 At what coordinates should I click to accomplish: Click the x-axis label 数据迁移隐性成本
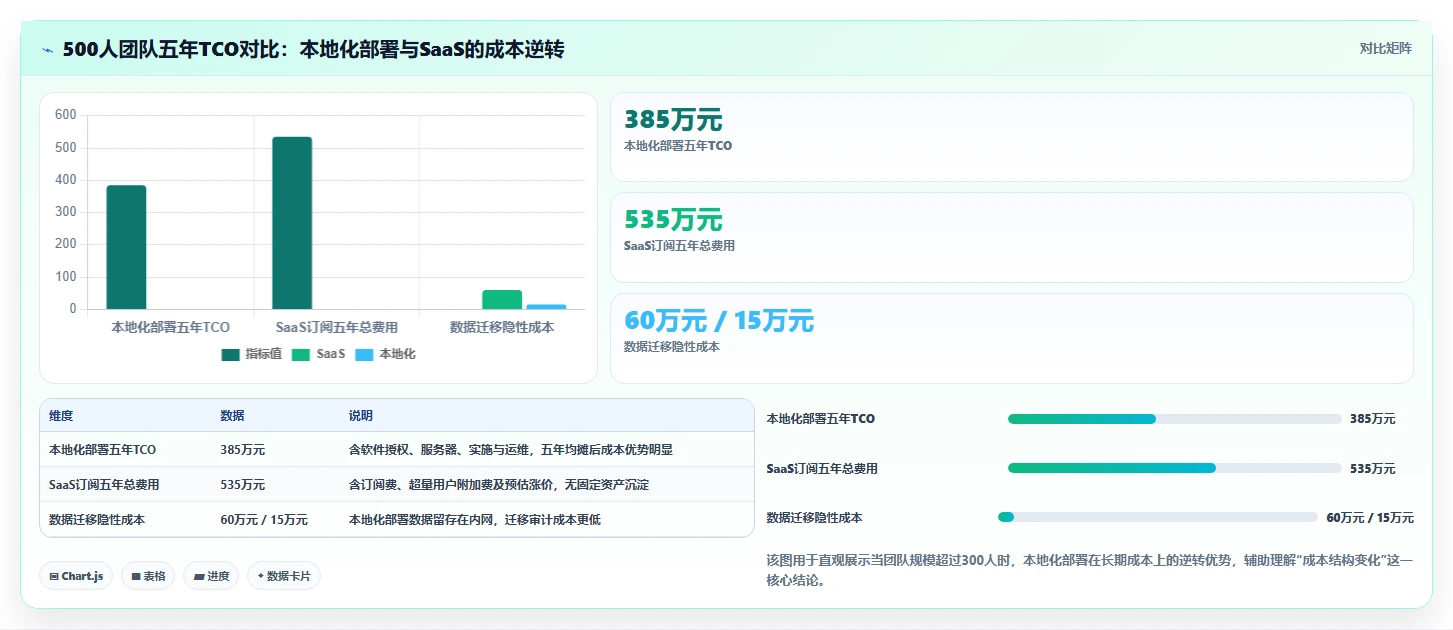(x=502, y=327)
